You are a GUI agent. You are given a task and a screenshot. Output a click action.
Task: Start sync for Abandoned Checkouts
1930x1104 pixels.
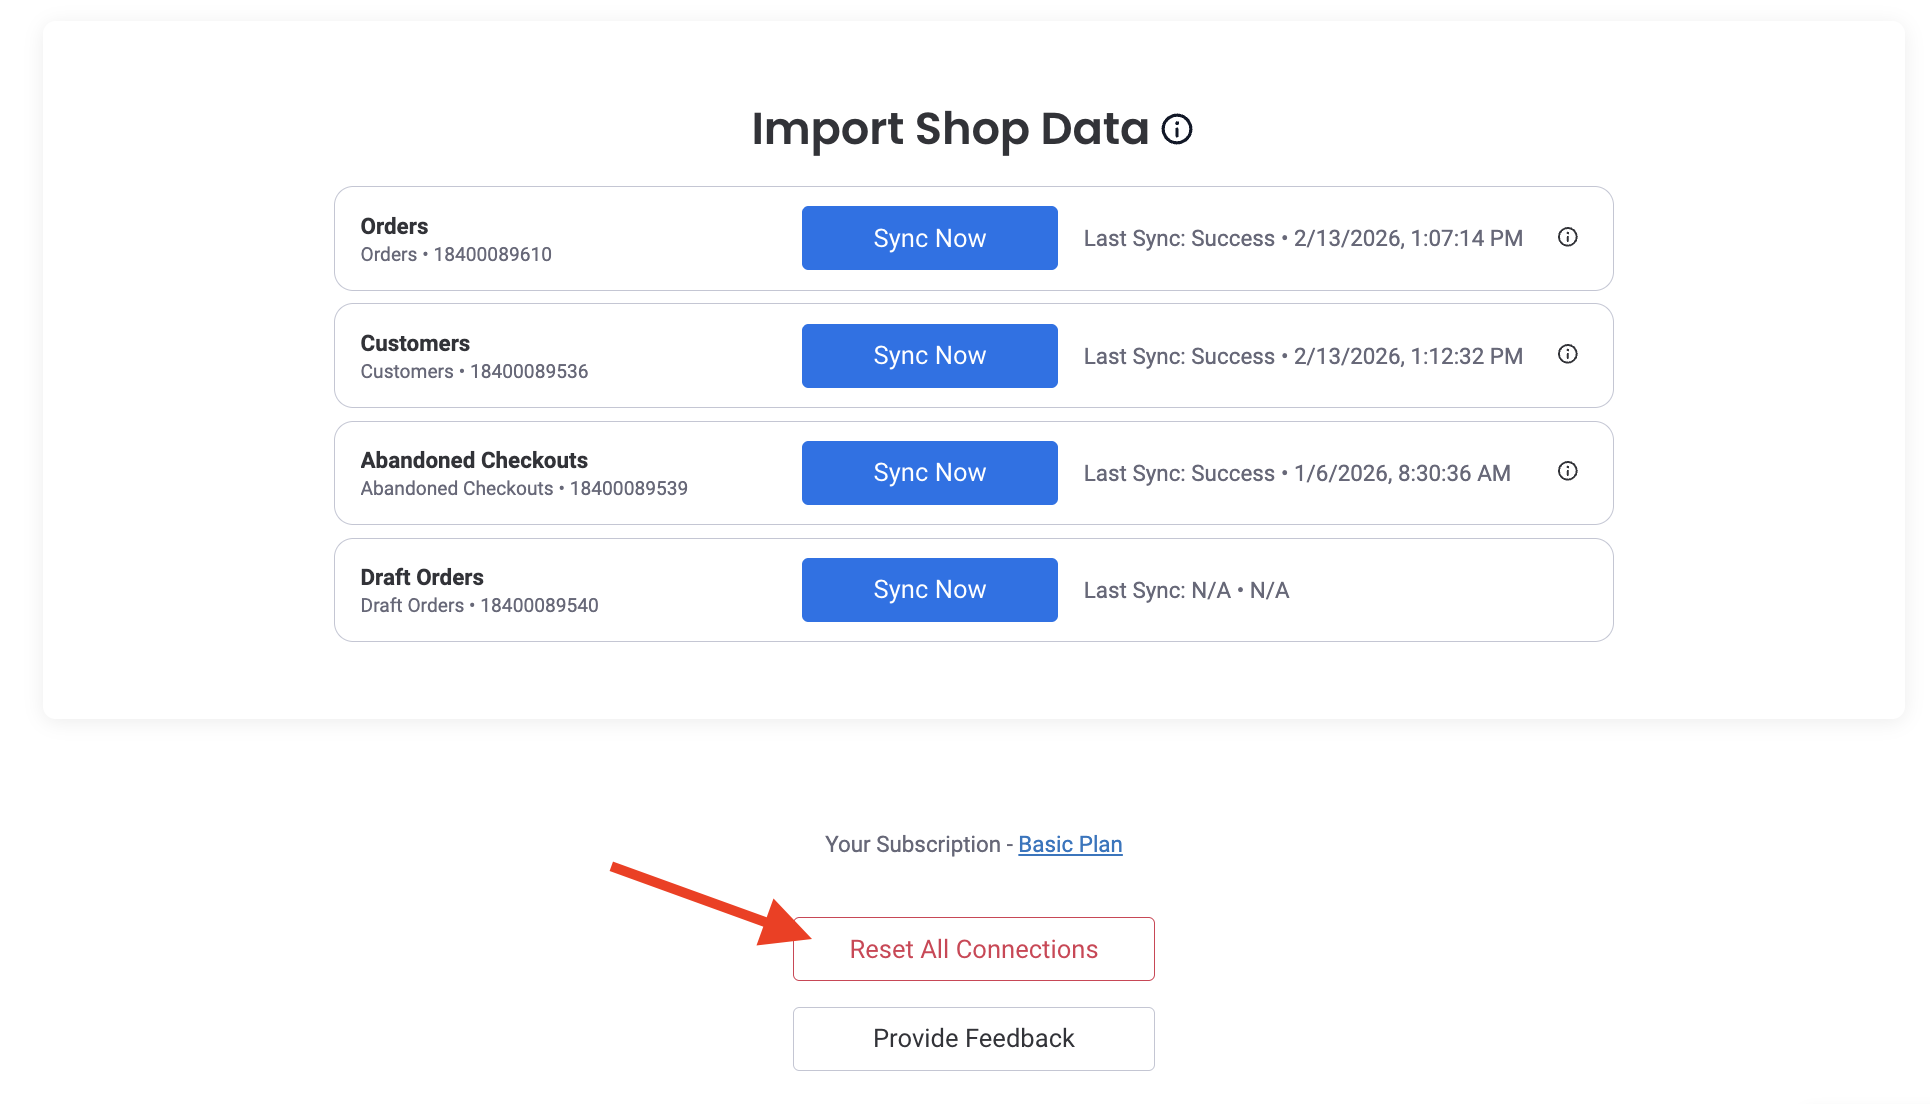click(929, 473)
